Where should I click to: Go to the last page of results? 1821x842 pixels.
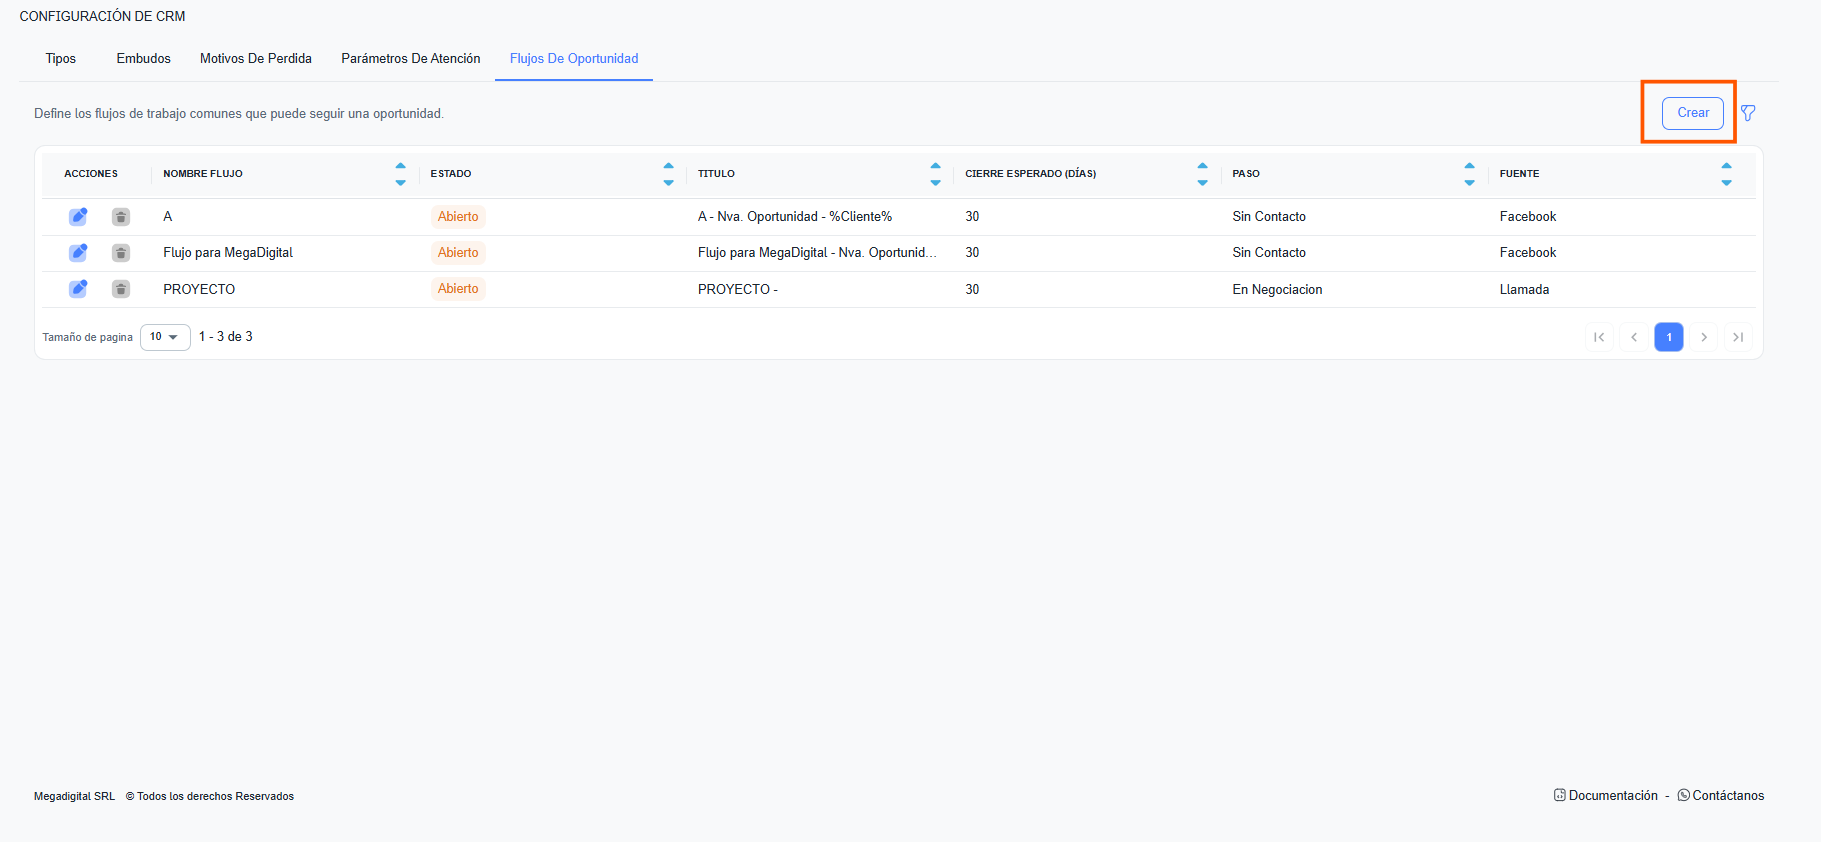(1738, 337)
